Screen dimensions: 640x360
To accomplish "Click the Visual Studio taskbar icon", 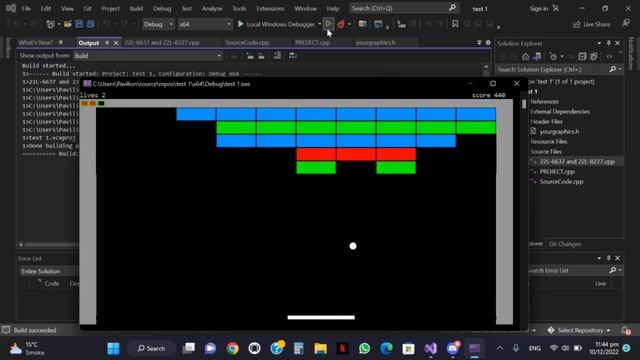I will tap(431, 348).
